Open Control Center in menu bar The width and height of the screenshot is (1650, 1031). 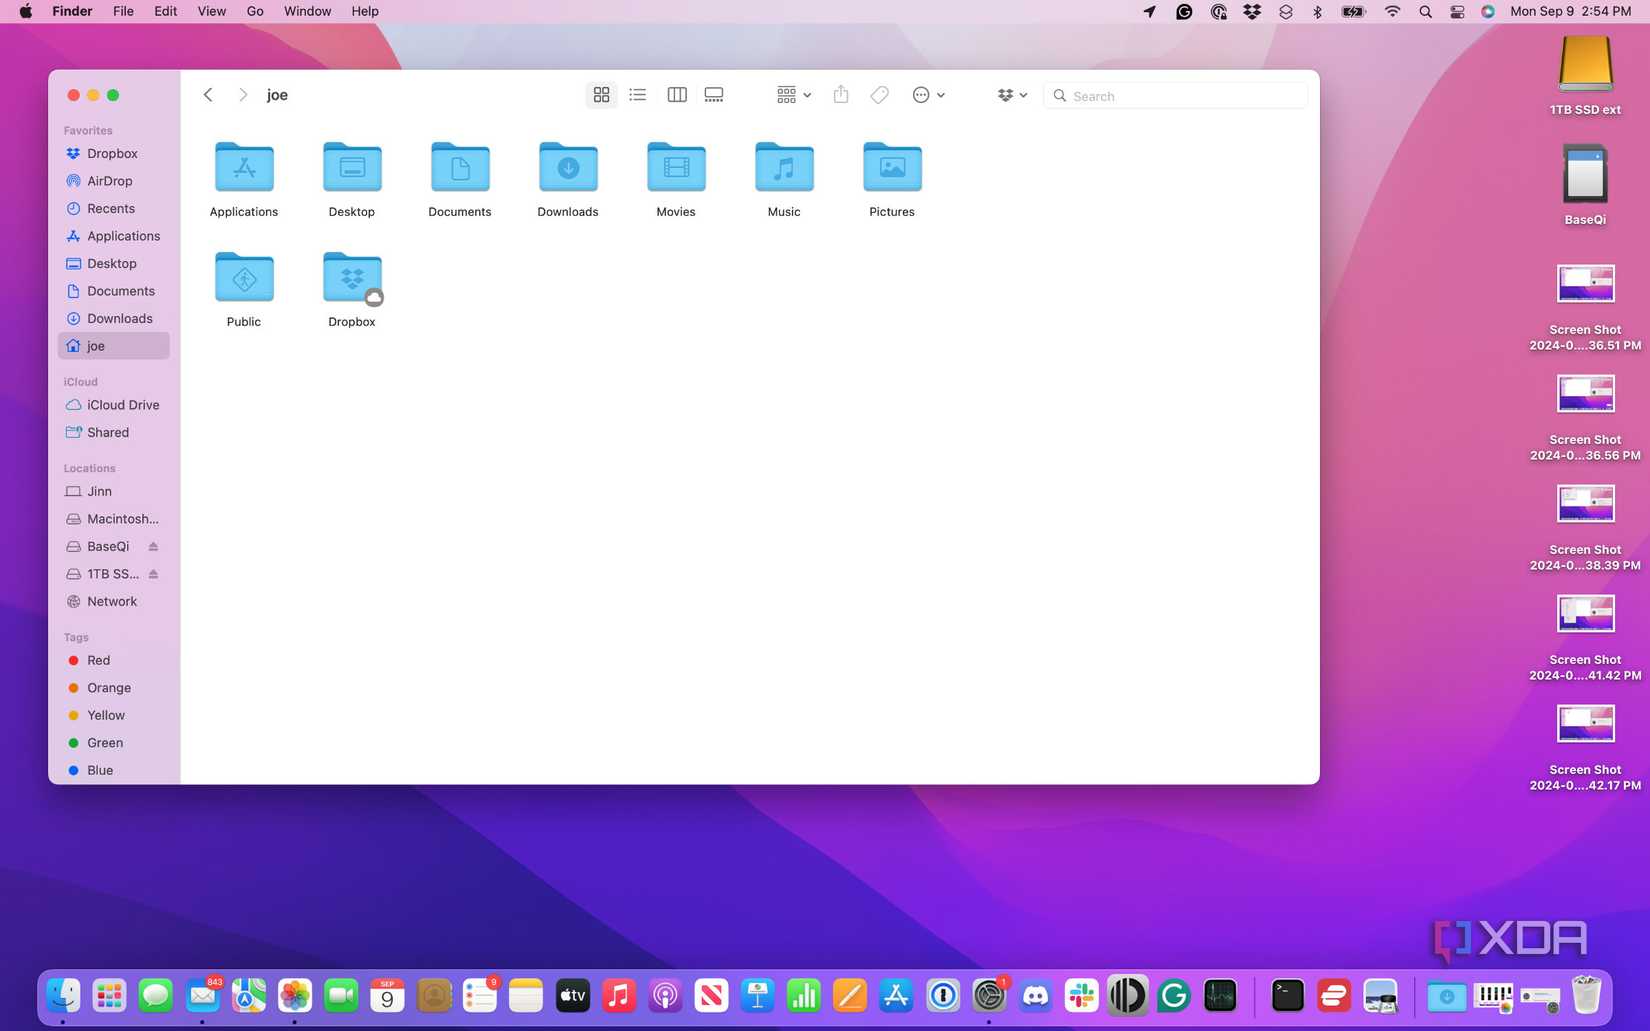[1457, 11]
